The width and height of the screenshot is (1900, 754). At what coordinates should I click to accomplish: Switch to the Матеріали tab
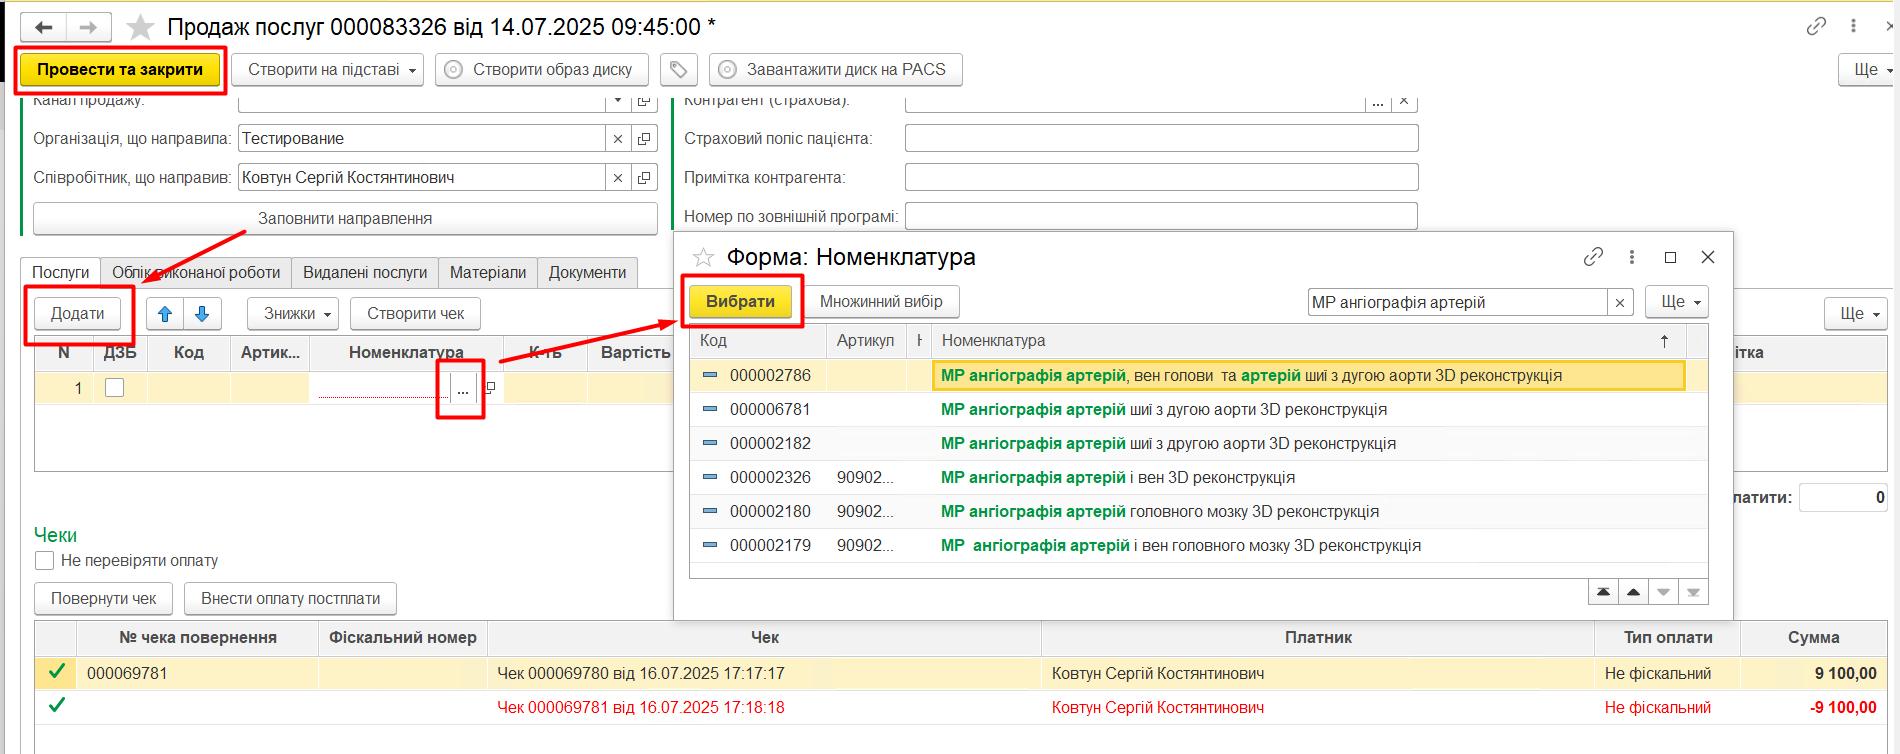tap(487, 272)
